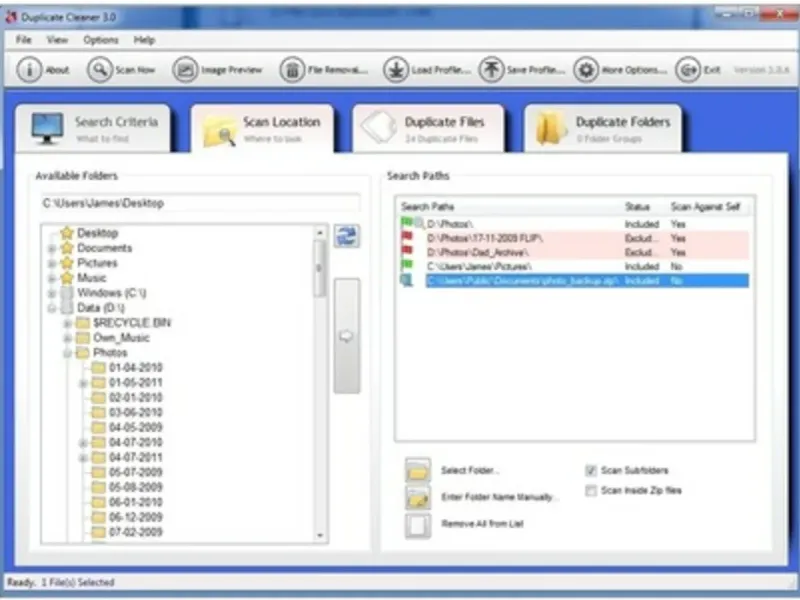Click the Windows (C:) drive icon

point(67,293)
